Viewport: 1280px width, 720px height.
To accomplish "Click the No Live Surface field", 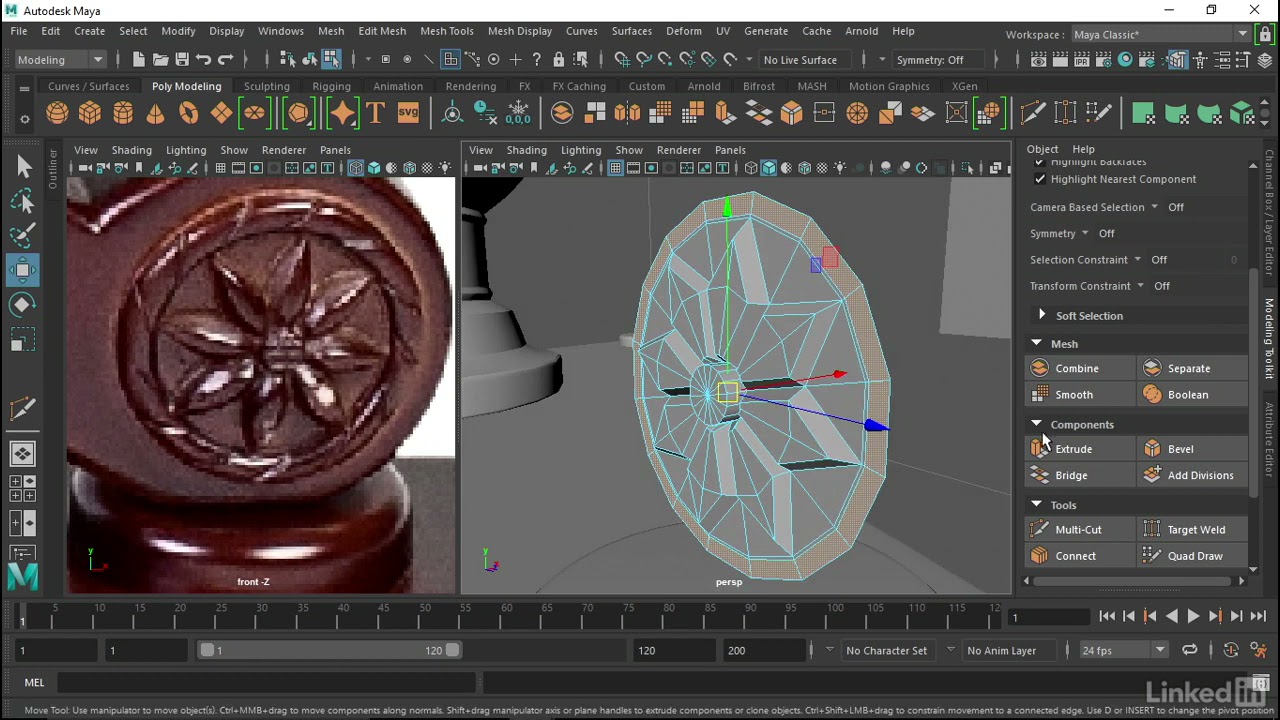I will tap(808, 60).
